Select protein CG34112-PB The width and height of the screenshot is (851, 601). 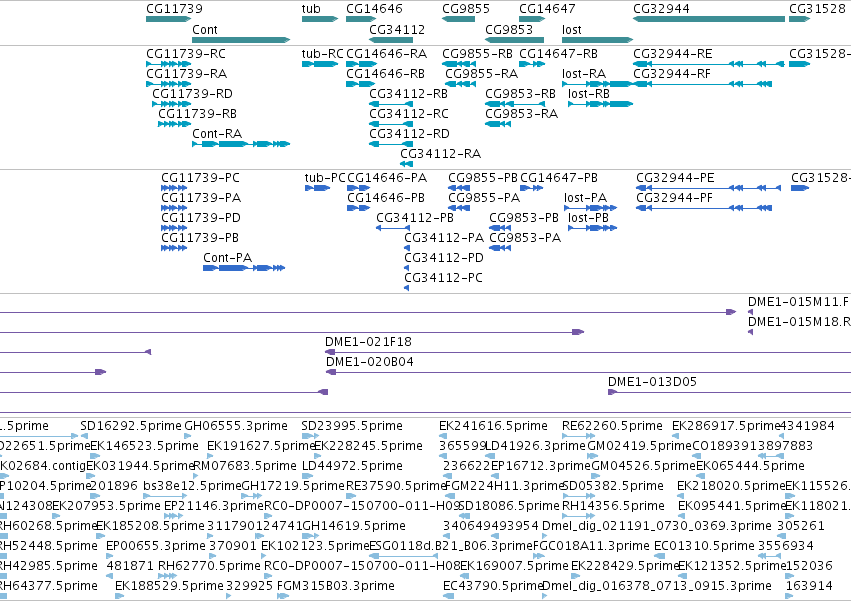[x=393, y=228]
